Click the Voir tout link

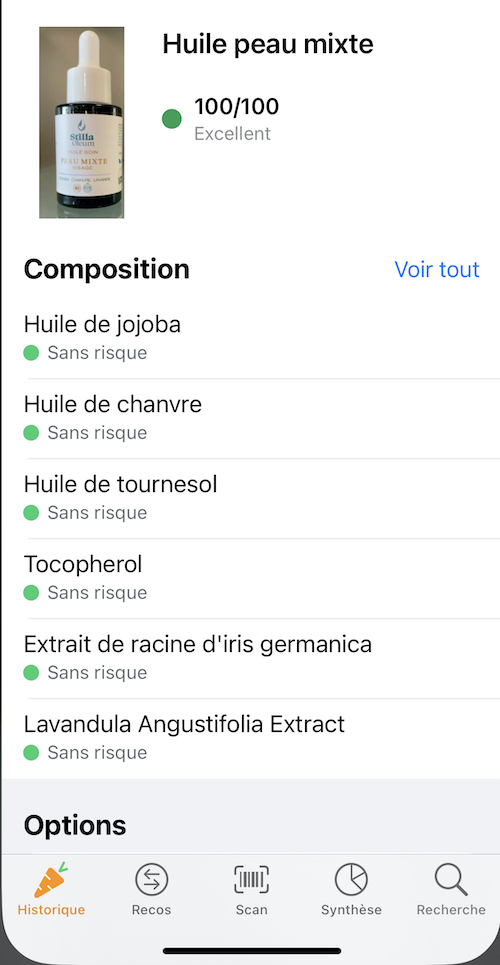pyautogui.click(x=437, y=270)
